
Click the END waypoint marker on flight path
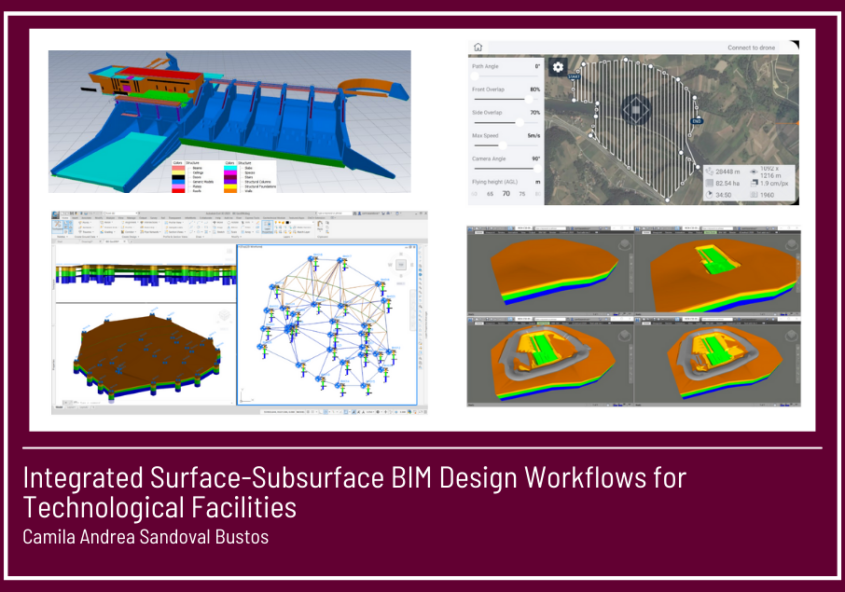coord(696,121)
